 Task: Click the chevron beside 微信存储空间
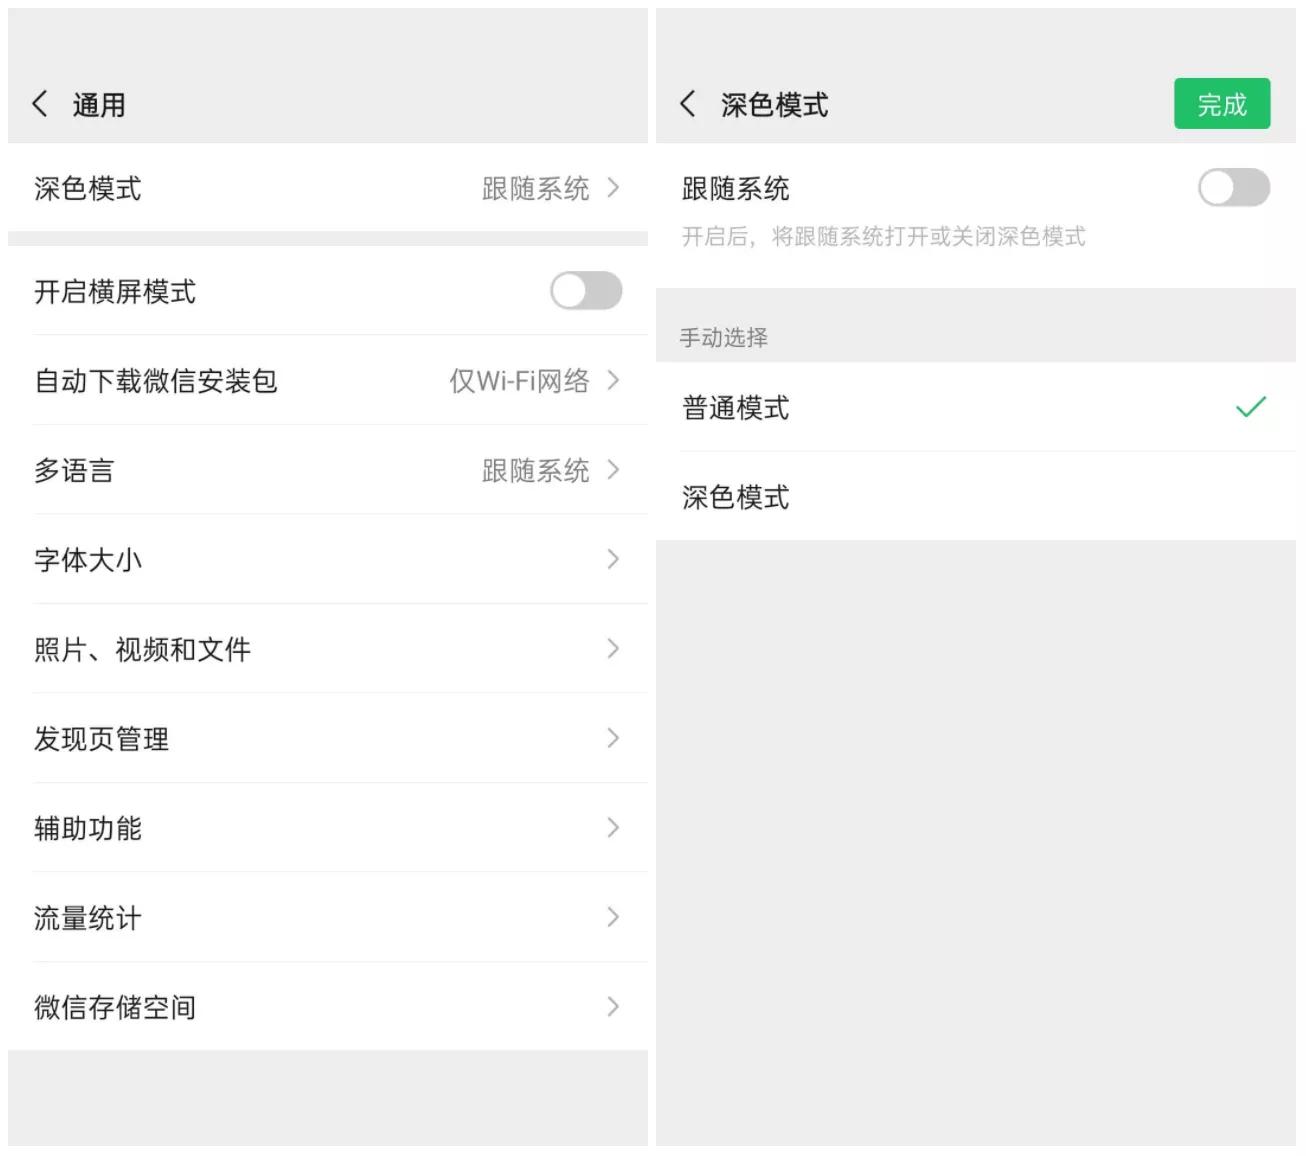tap(613, 1007)
